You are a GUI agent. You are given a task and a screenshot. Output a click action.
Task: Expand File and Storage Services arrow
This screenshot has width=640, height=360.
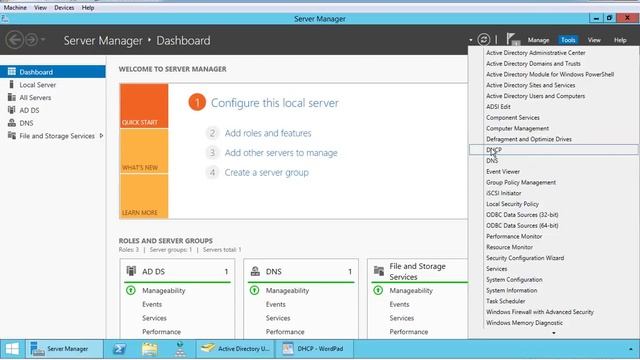101,136
